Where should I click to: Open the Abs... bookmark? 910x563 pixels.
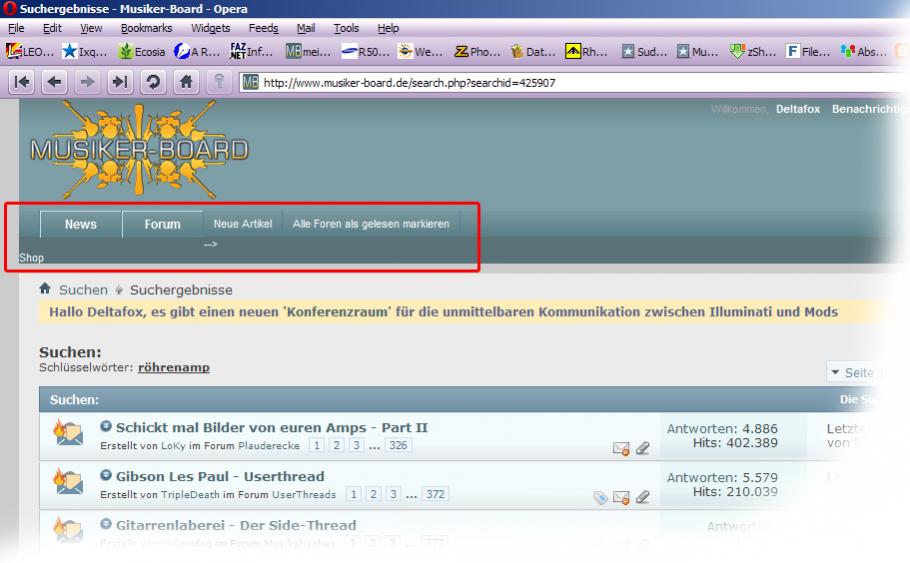coord(863,52)
